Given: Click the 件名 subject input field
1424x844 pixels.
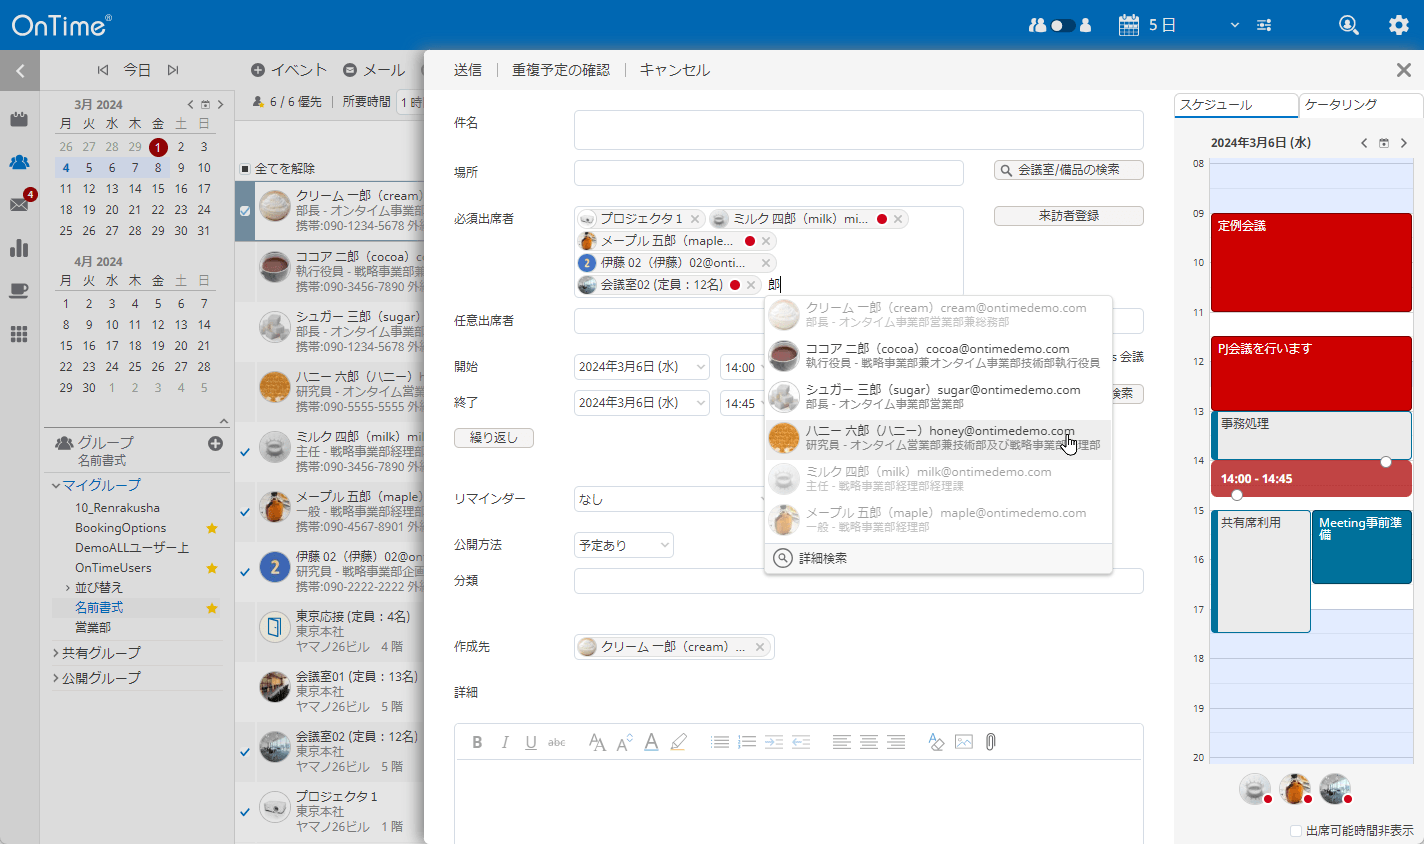Looking at the screenshot, I should click(x=858, y=130).
